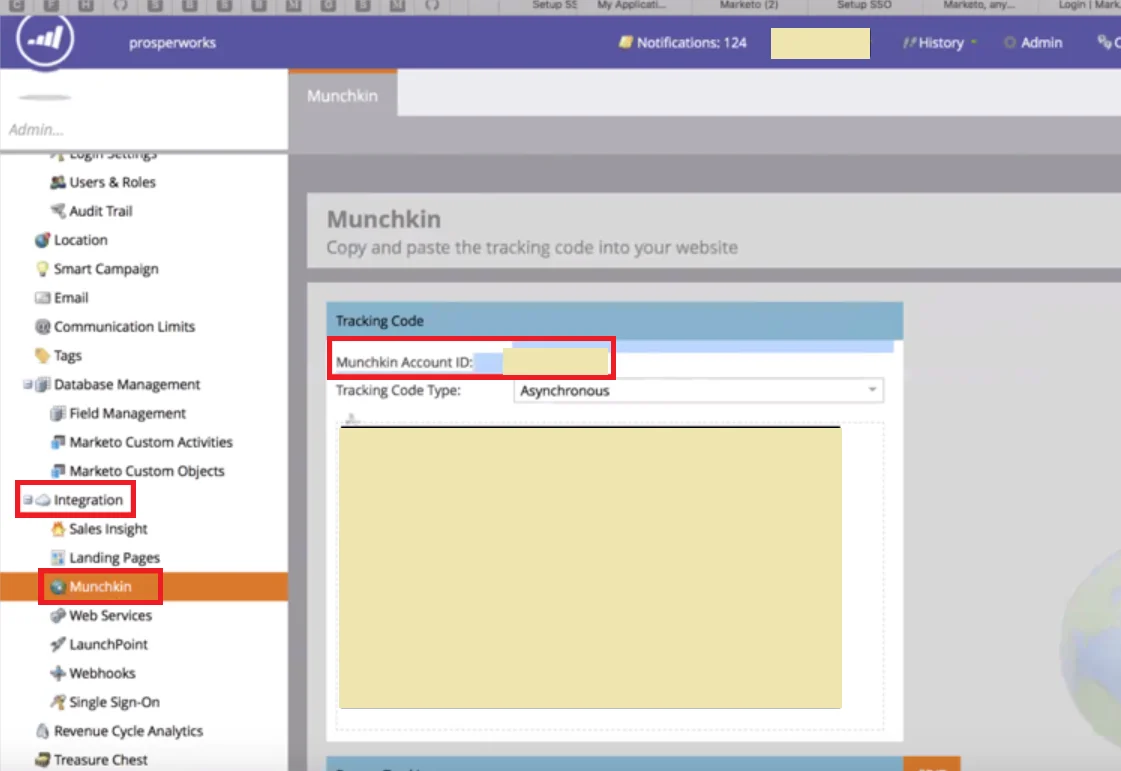The image size is (1121, 771).
Task: Collapse the Database Management tree node
Action: coord(27,384)
